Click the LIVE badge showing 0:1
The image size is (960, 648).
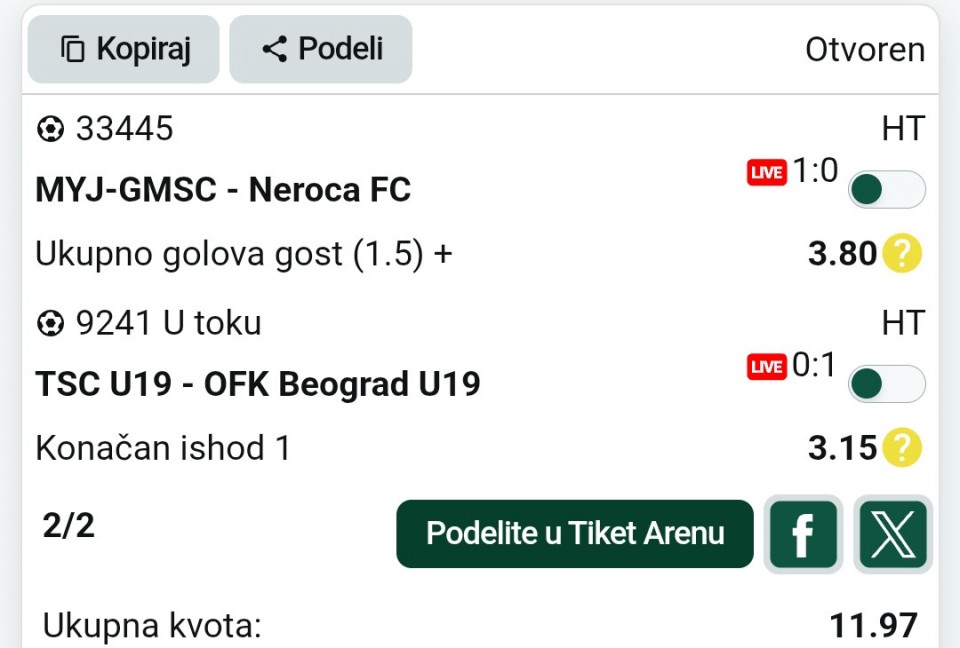(x=767, y=367)
